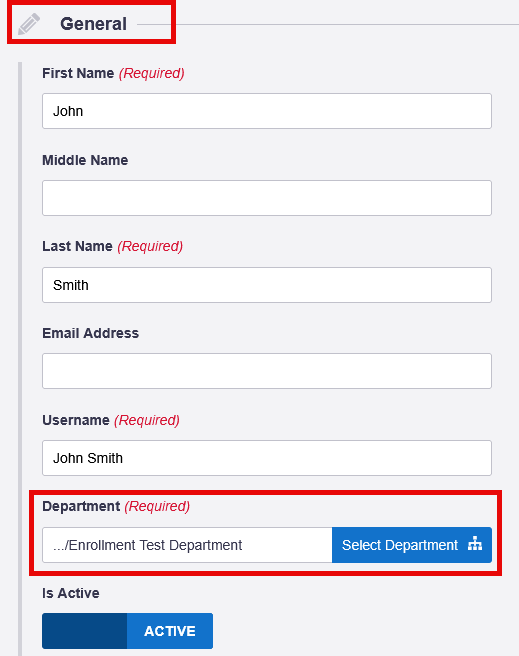
Task: Click the dark side of the Is Active switch
Action: click(x=84, y=631)
